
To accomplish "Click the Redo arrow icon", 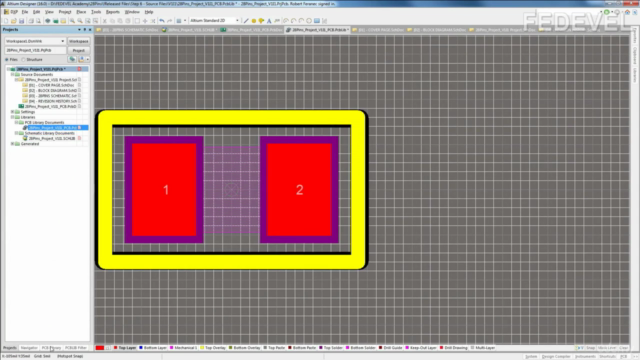I will [170, 21].
